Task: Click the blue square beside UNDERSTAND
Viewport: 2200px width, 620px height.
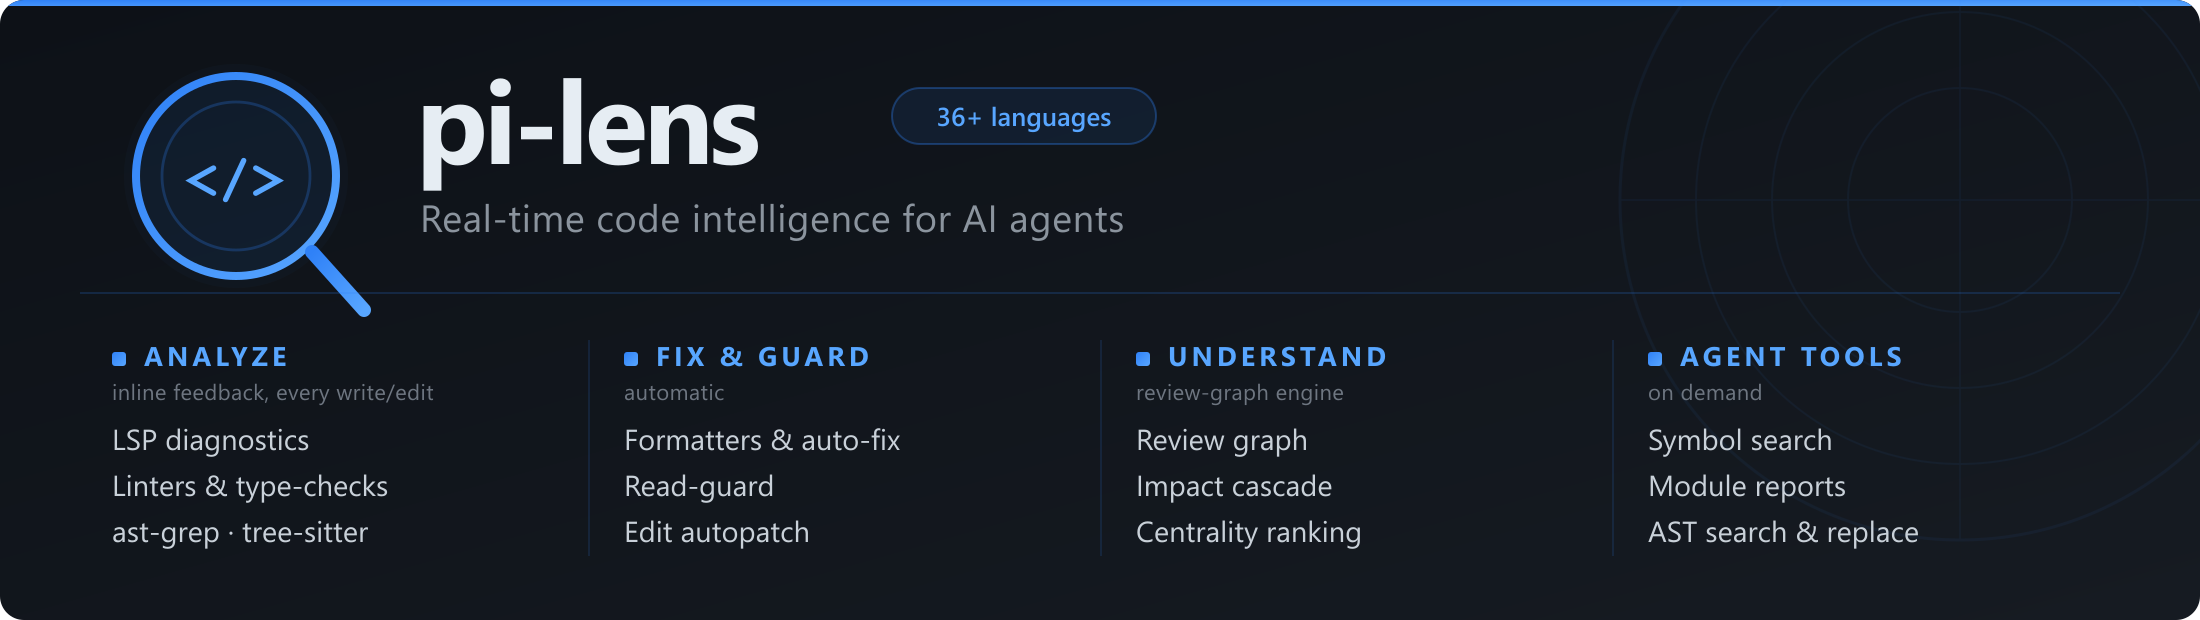Action: (1143, 359)
